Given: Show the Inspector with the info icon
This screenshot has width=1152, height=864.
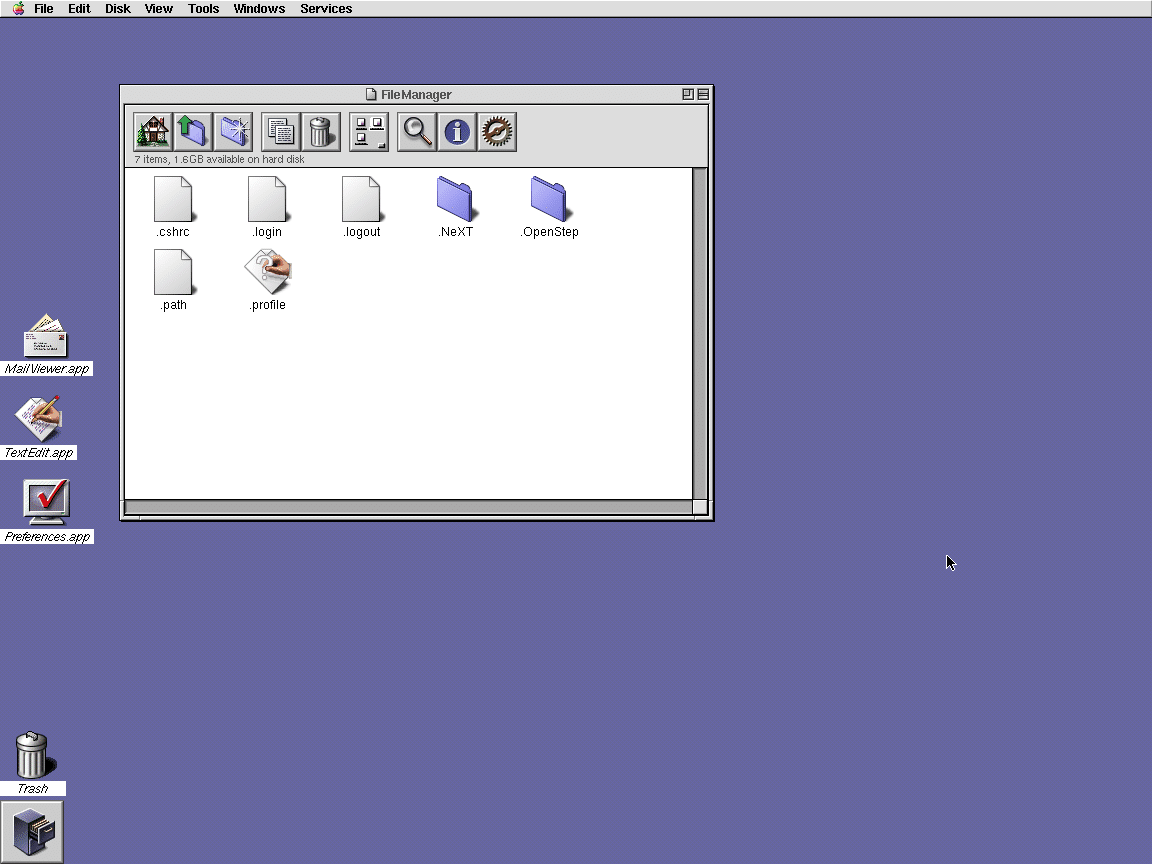Looking at the screenshot, I should point(457,132).
